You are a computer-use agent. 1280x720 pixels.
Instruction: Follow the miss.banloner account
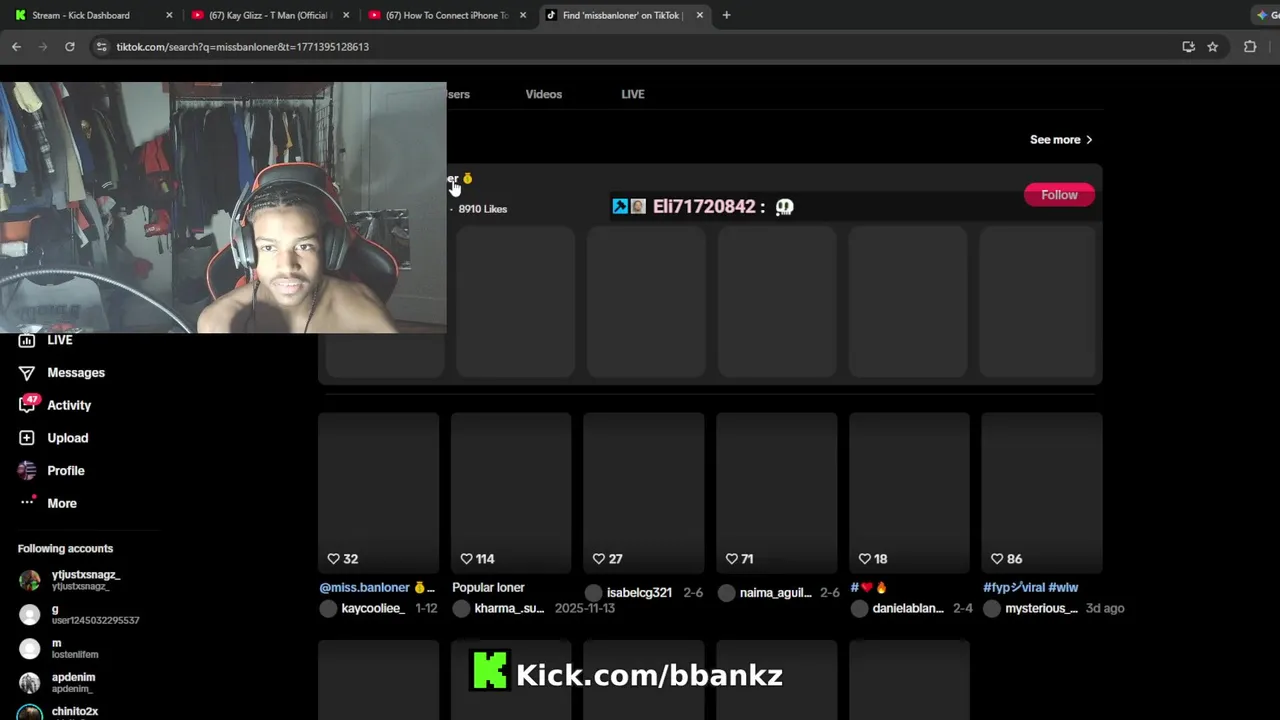[1059, 195]
